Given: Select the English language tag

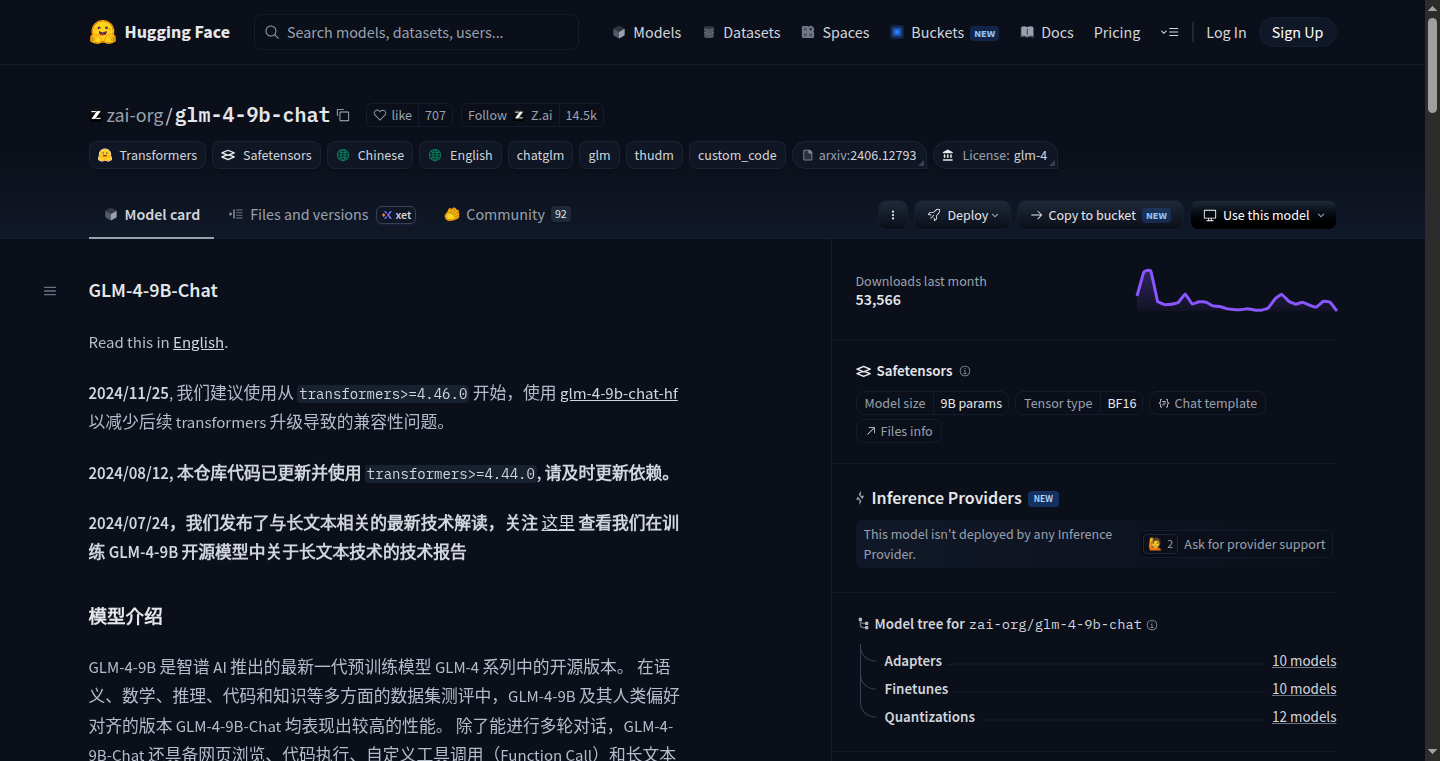Looking at the screenshot, I should (460, 155).
